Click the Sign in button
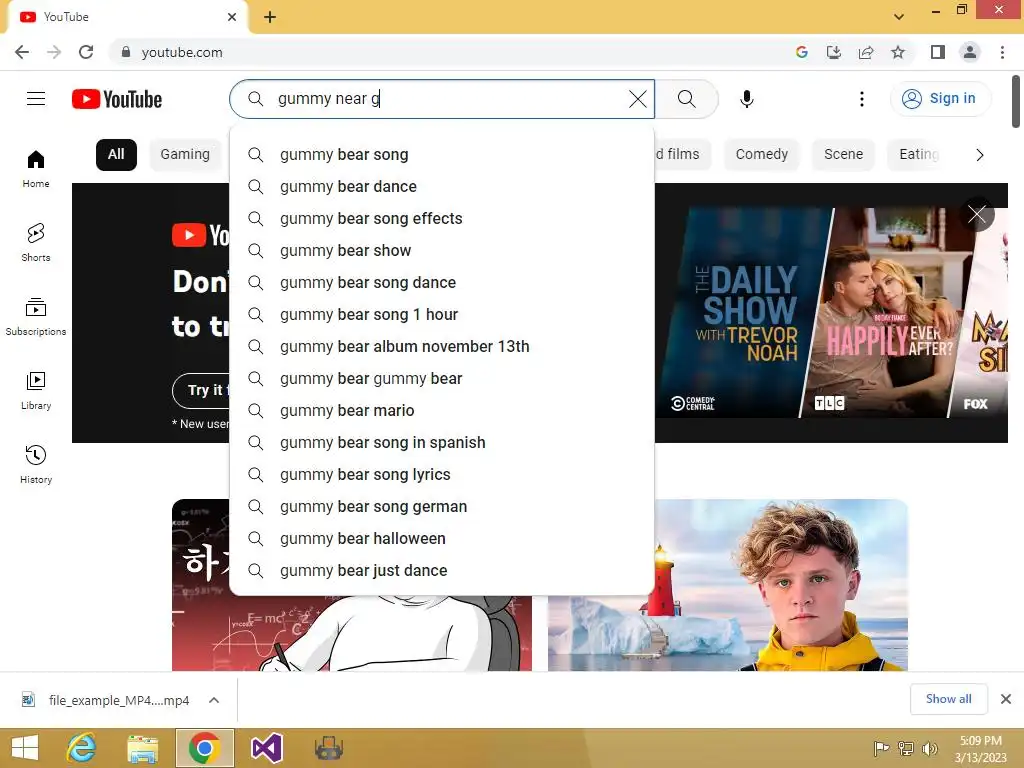Viewport: 1024px width, 768px height. (940, 99)
